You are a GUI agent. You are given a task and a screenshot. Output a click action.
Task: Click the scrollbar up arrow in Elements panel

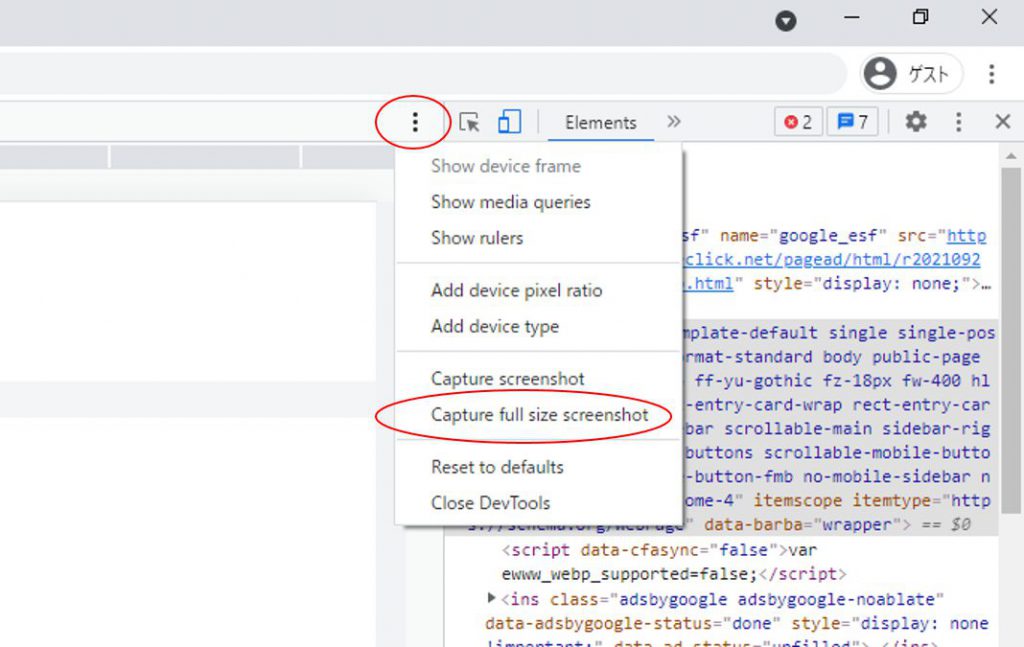tap(1012, 156)
